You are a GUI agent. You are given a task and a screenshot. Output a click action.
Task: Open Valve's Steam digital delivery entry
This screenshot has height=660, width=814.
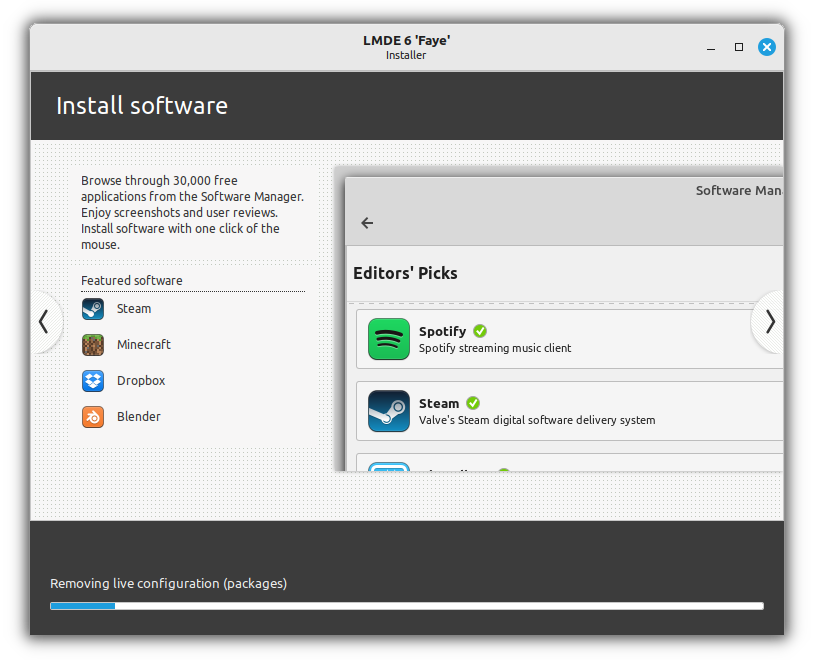[x=560, y=411]
